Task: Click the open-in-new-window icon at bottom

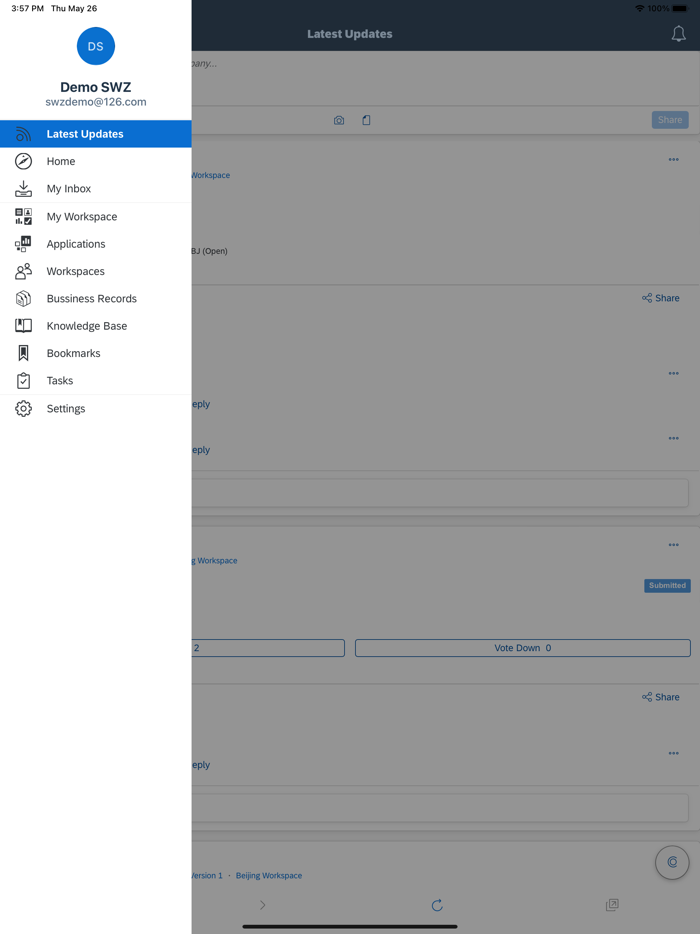Action: (612, 905)
